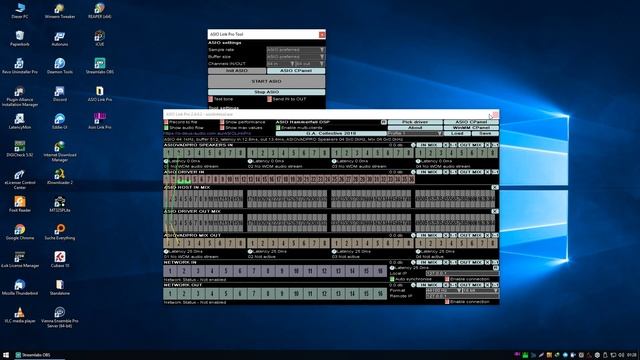Open the eLicenser Control Center icon
Screen dimensions: 640x360
click(x=20, y=179)
